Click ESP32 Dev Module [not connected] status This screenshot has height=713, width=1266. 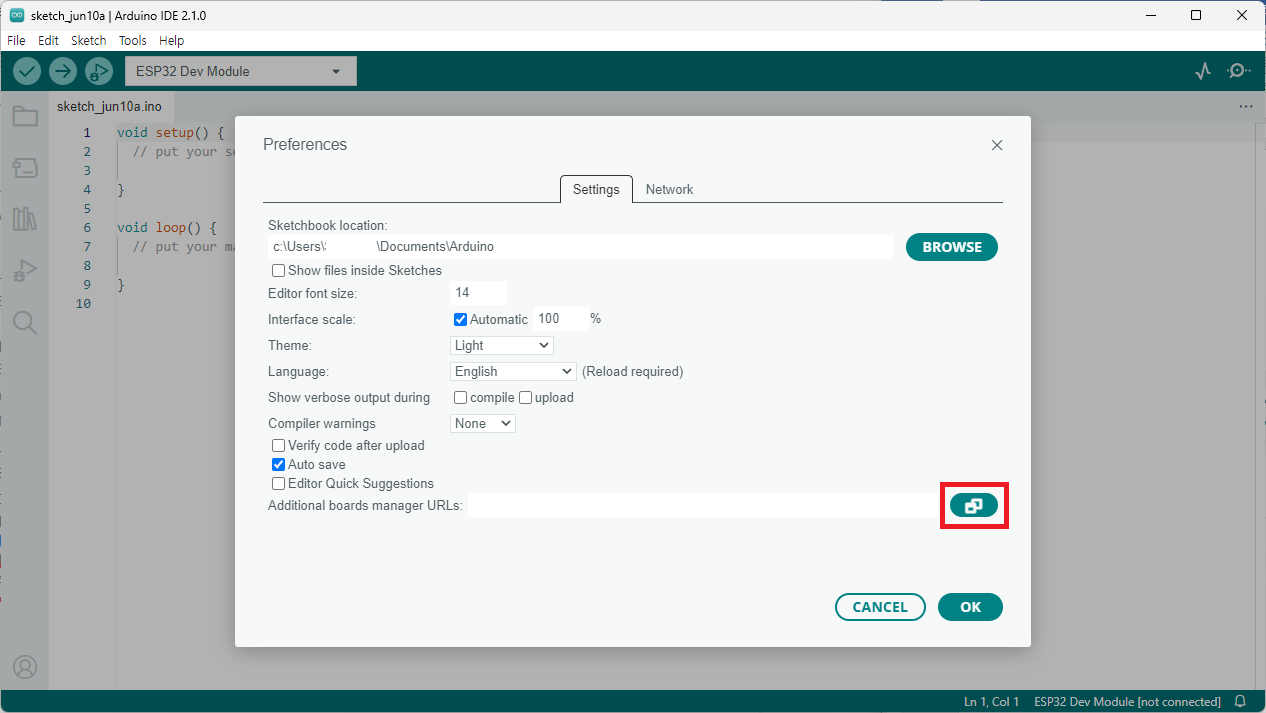pyautogui.click(x=1127, y=702)
